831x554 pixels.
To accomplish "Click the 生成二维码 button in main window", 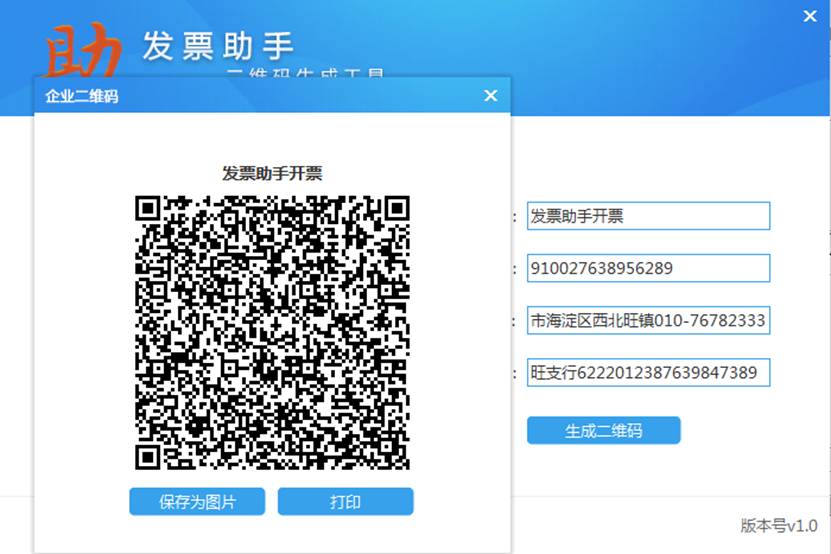I will point(604,430).
